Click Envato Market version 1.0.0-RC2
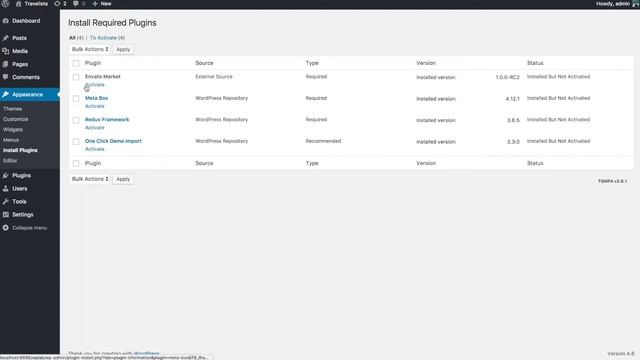 pyautogui.click(x=507, y=78)
